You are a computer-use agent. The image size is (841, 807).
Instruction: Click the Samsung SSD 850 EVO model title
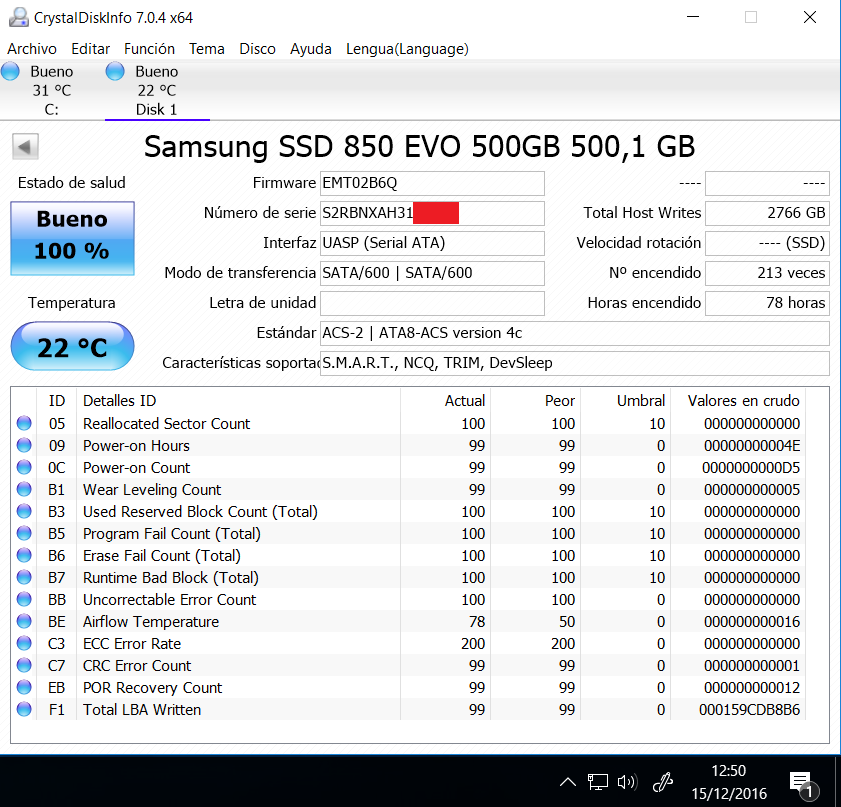pyautogui.click(x=419, y=146)
